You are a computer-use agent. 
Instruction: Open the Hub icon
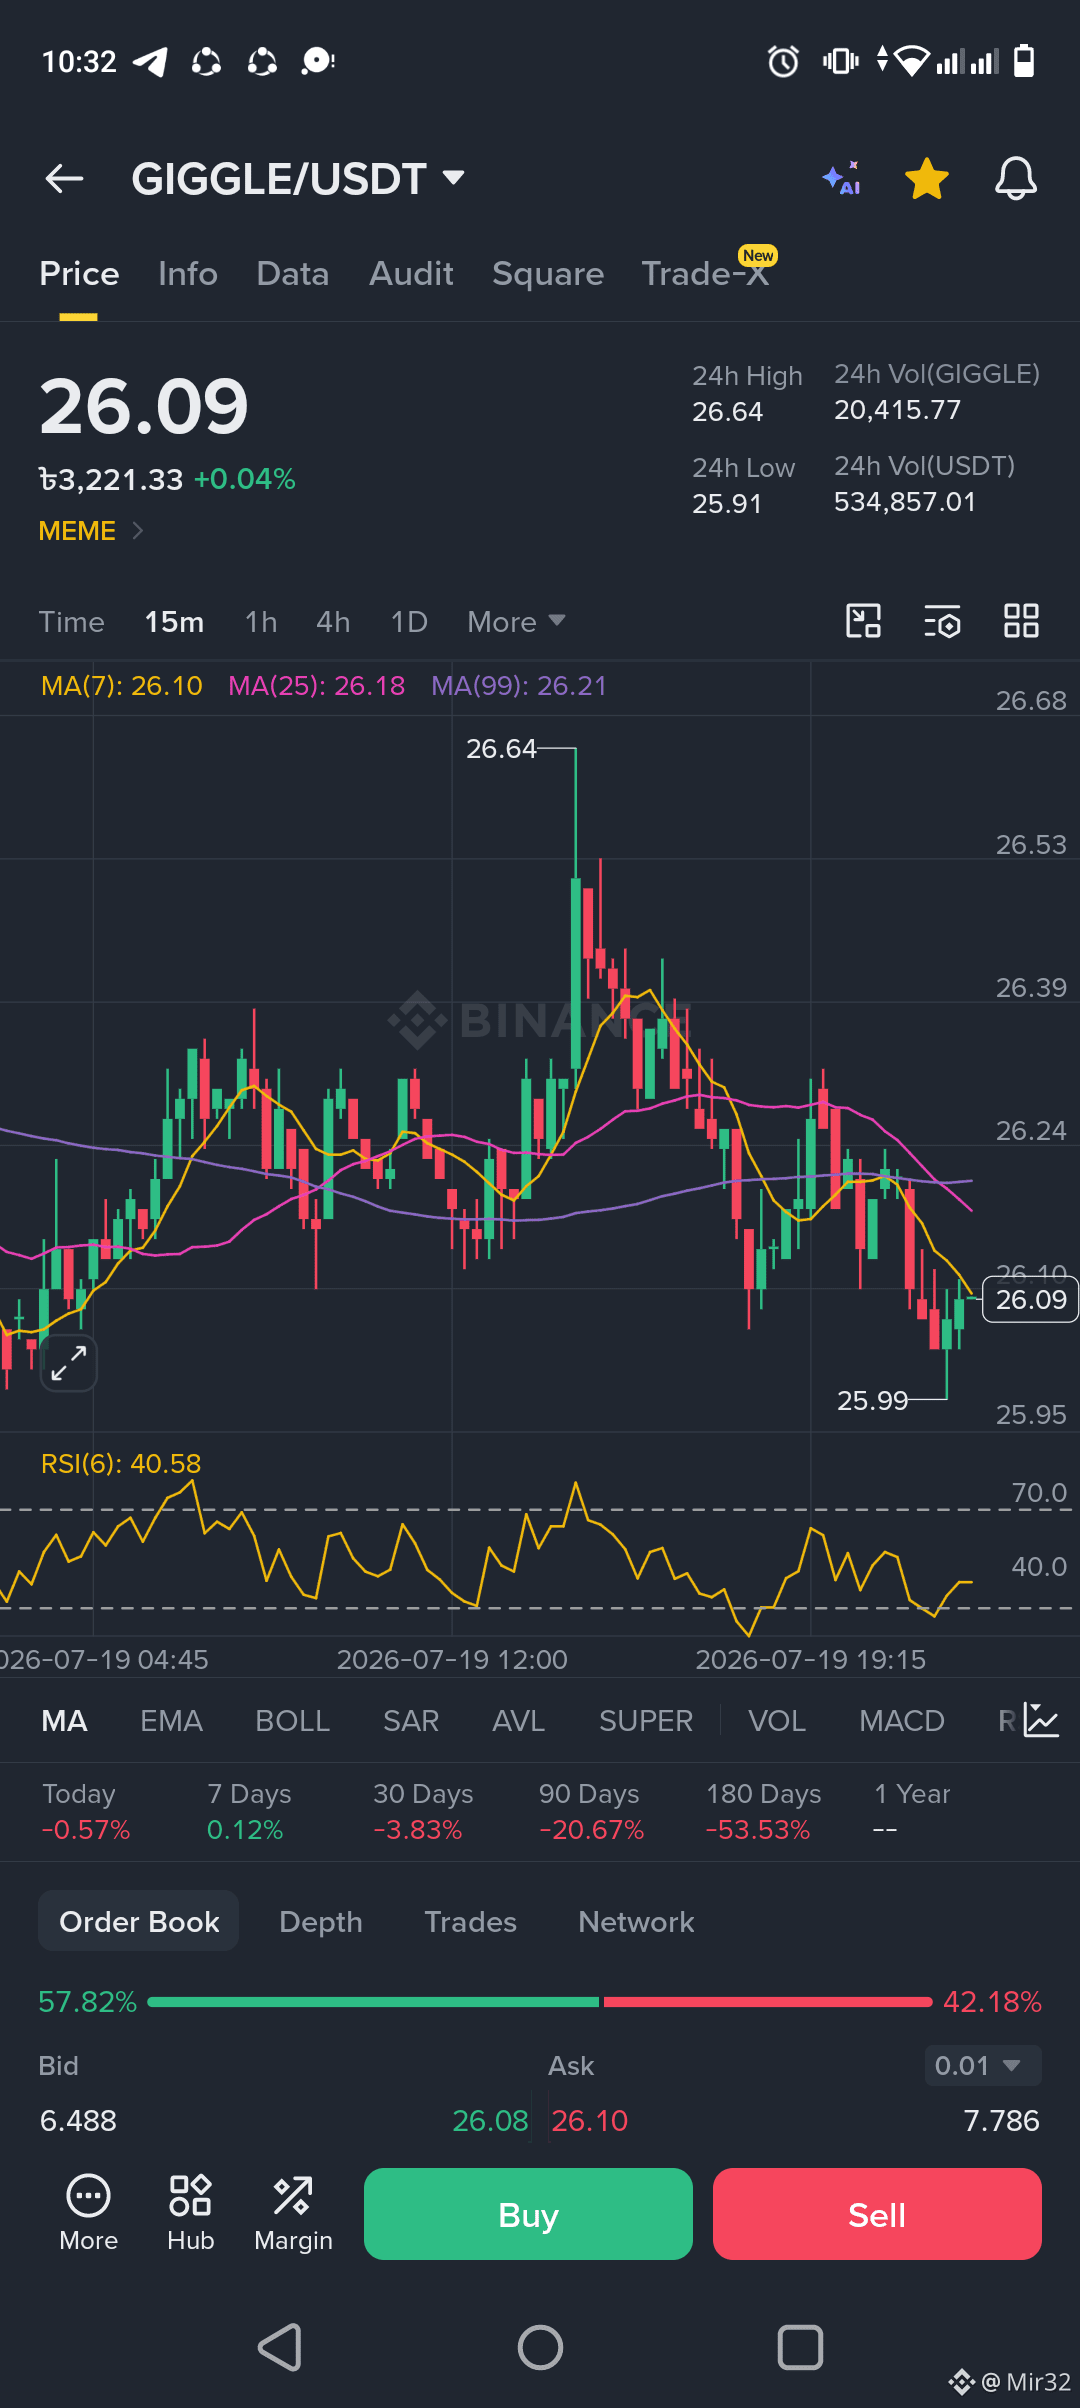(x=190, y=2214)
